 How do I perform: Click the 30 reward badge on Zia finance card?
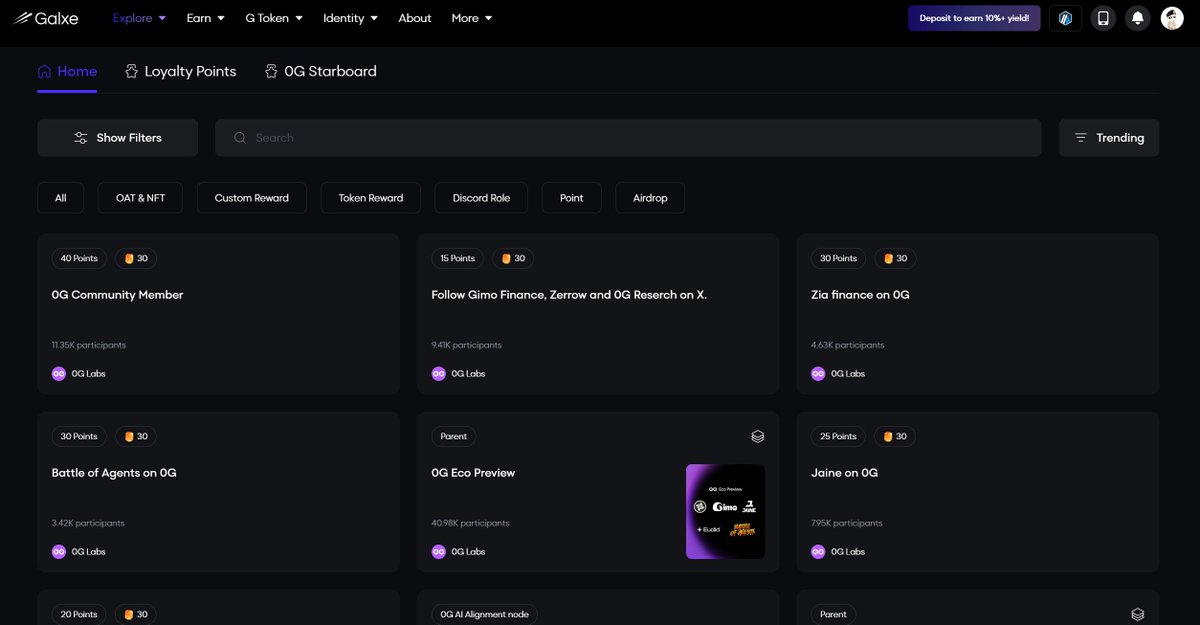pos(896,258)
